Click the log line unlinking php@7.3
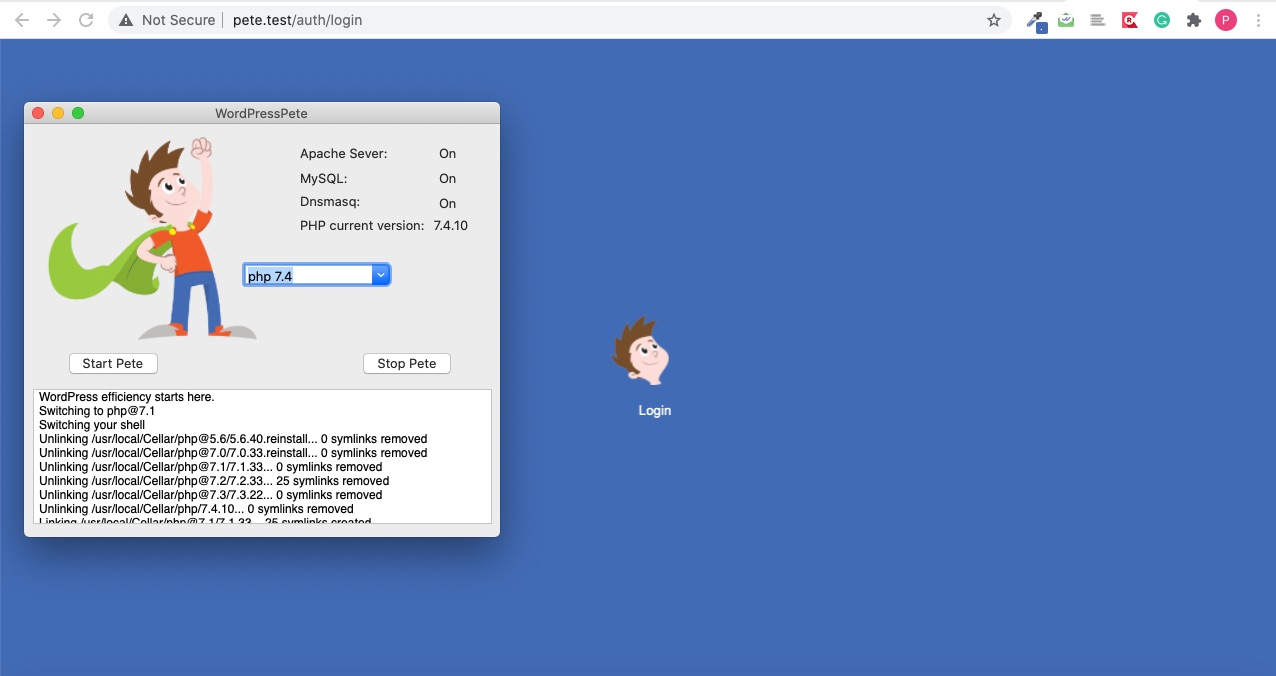1276x676 pixels. coord(211,495)
